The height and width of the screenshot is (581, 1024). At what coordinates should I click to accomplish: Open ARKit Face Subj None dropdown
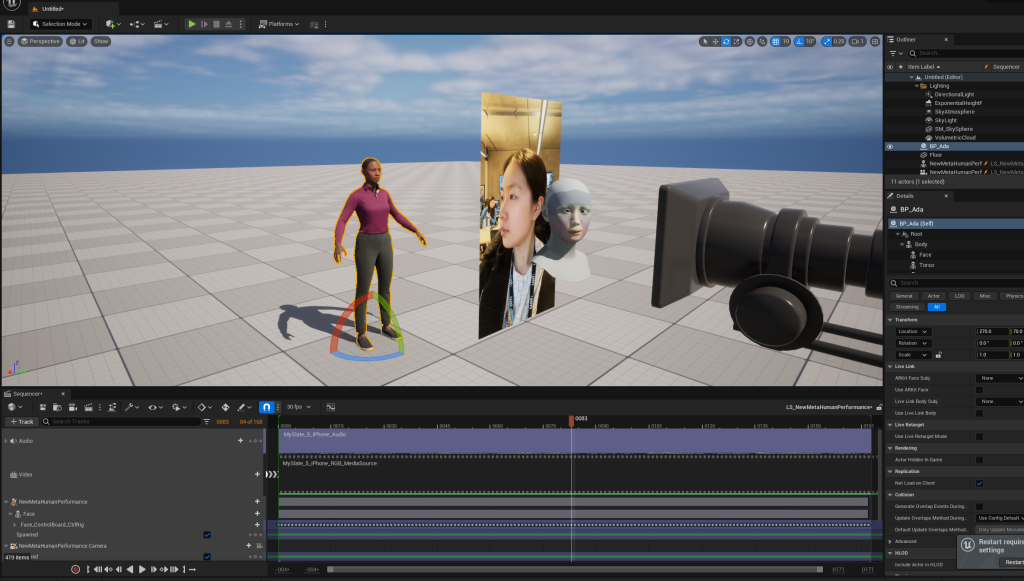click(999, 379)
